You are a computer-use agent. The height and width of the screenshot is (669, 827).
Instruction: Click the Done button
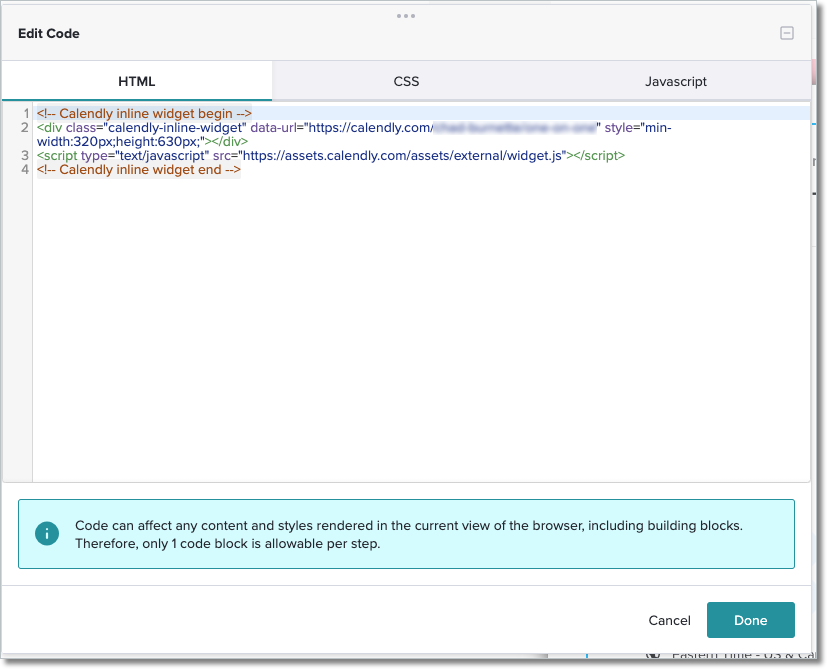pos(751,620)
